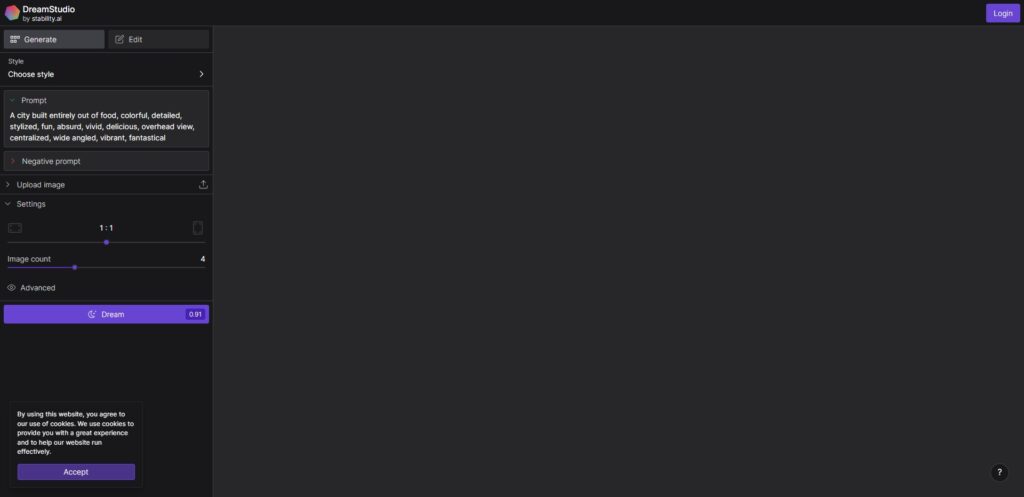
Task: Collapse the Settings section
Action: point(106,204)
